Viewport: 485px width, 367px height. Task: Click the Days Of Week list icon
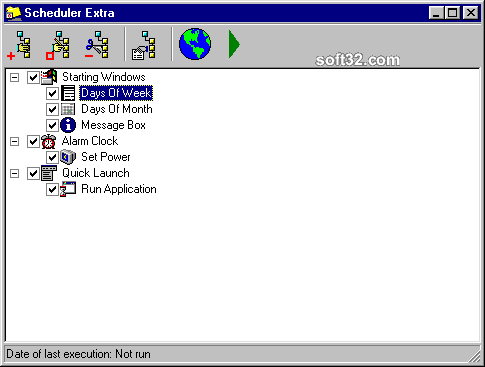68,93
